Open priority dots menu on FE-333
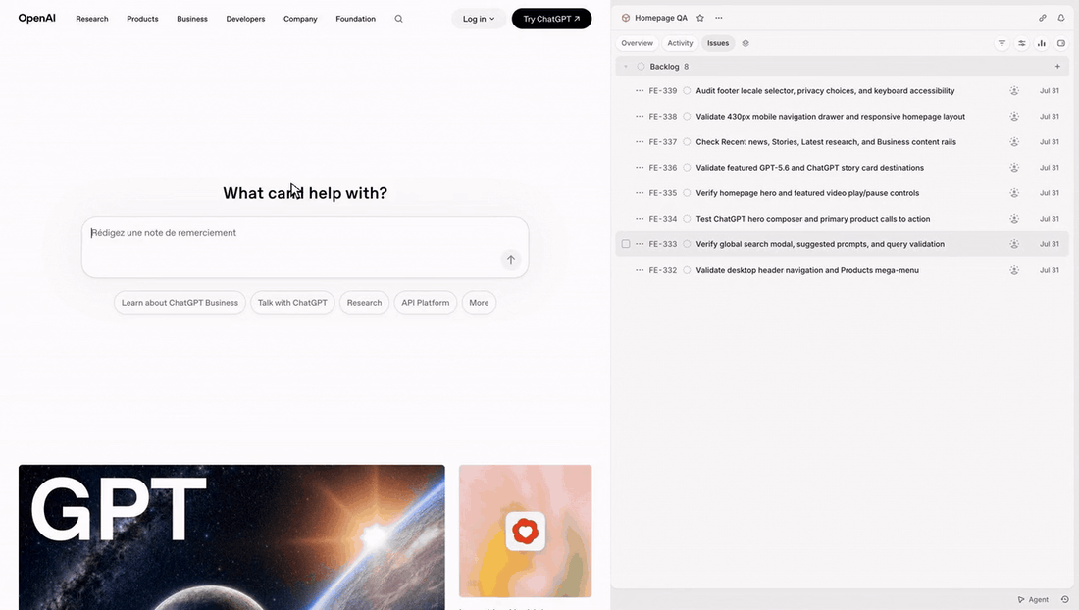Screen dimensions: 1079x610 click(x=639, y=244)
